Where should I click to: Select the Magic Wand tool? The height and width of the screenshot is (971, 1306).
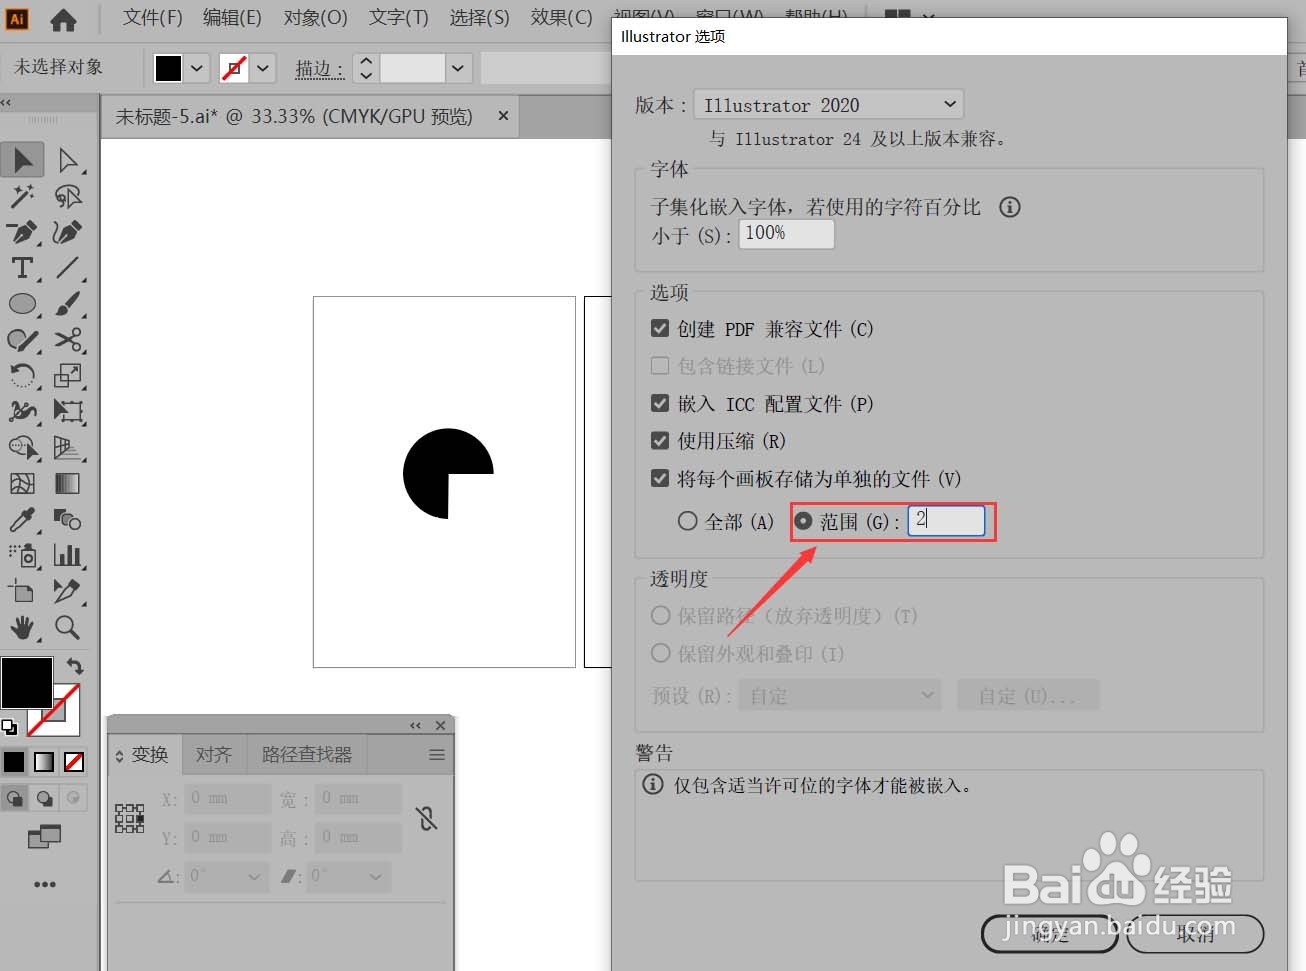pyautogui.click(x=22, y=196)
